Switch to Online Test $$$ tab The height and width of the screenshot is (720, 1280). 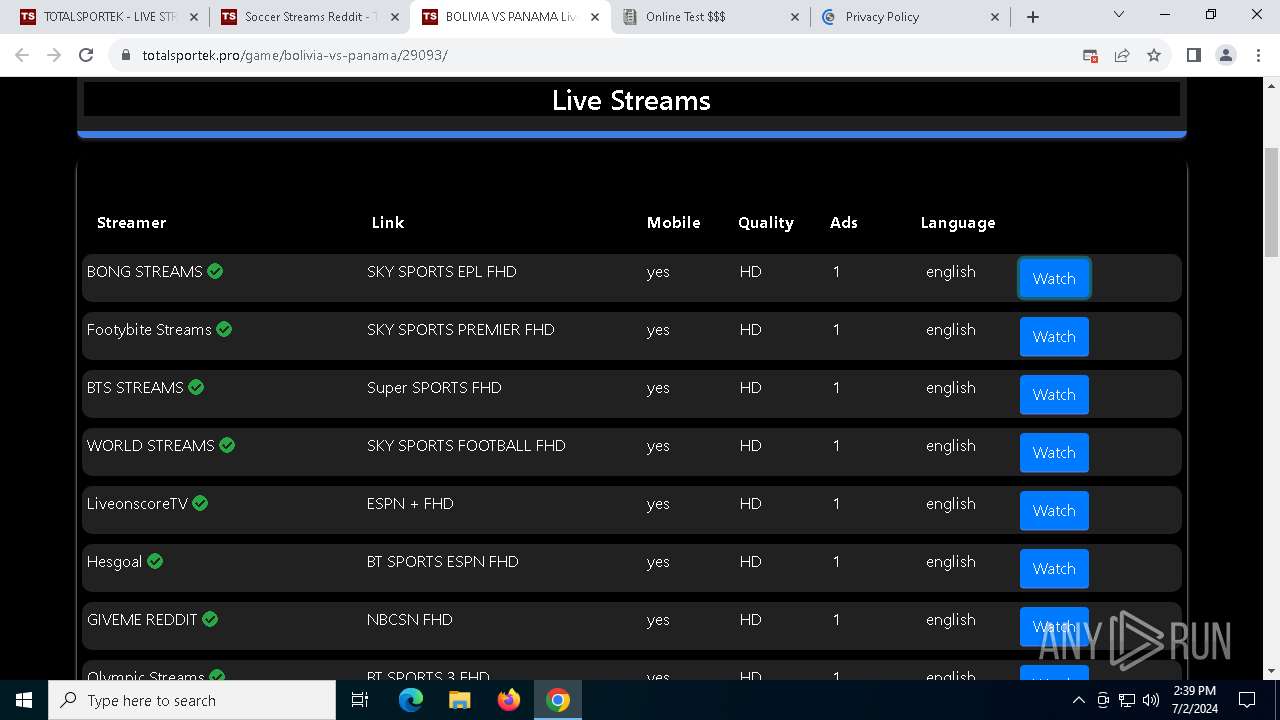(x=711, y=17)
